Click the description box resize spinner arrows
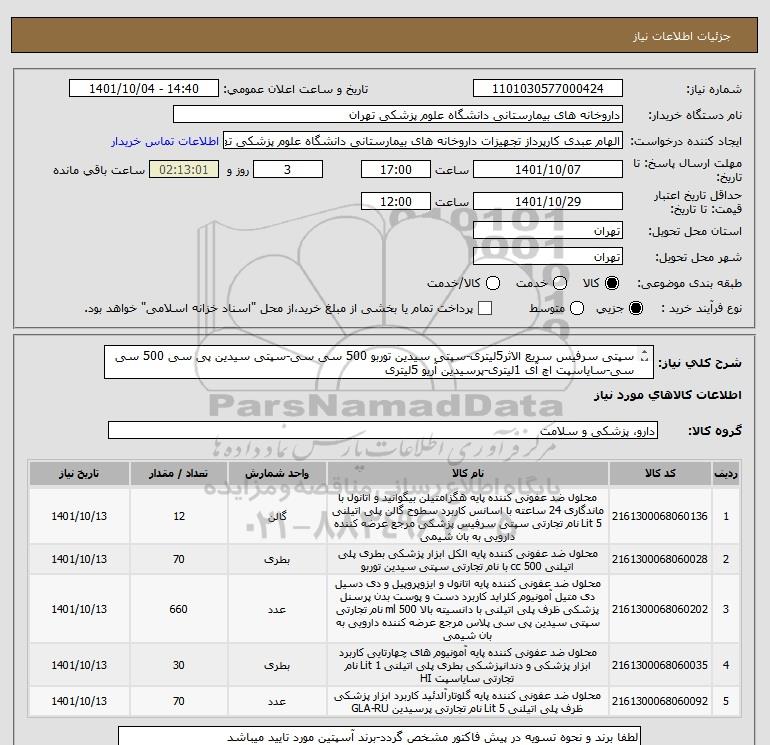This screenshot has height=745, width=770. [x=645, y=356]
